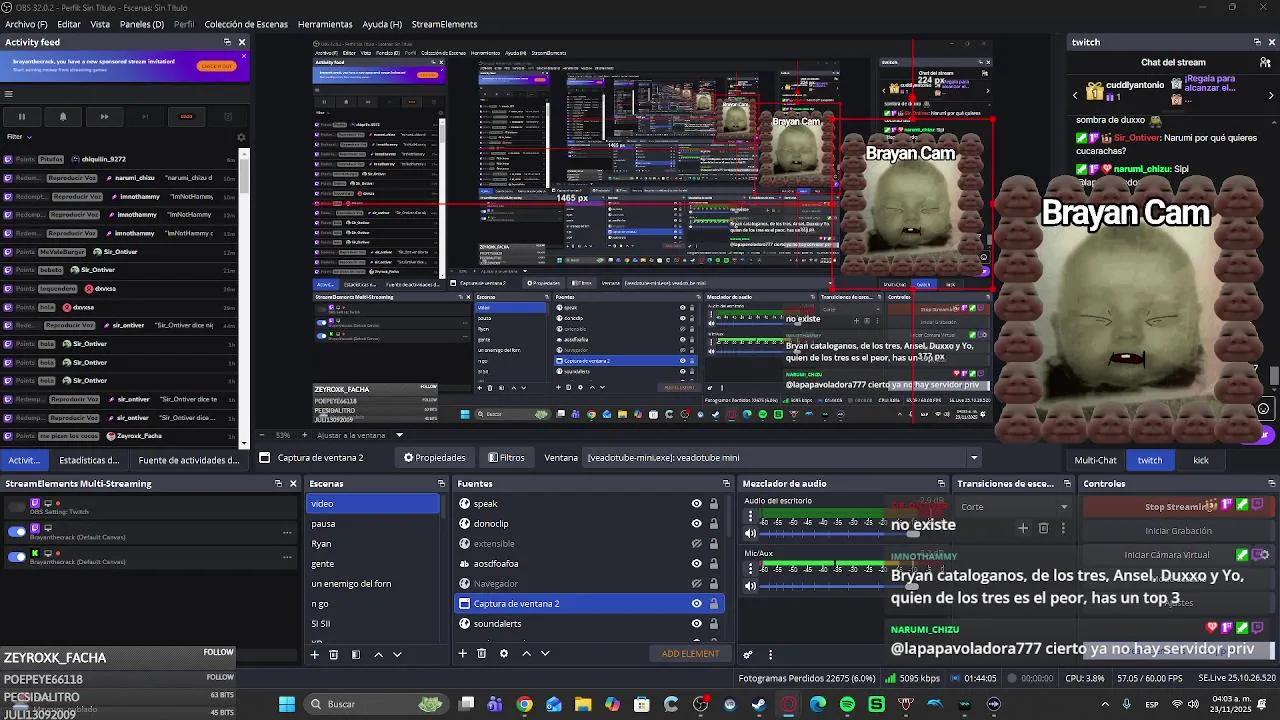Add a scene transition with plus
This screenshot has width=1280, height=720.
coord(1023,528)
